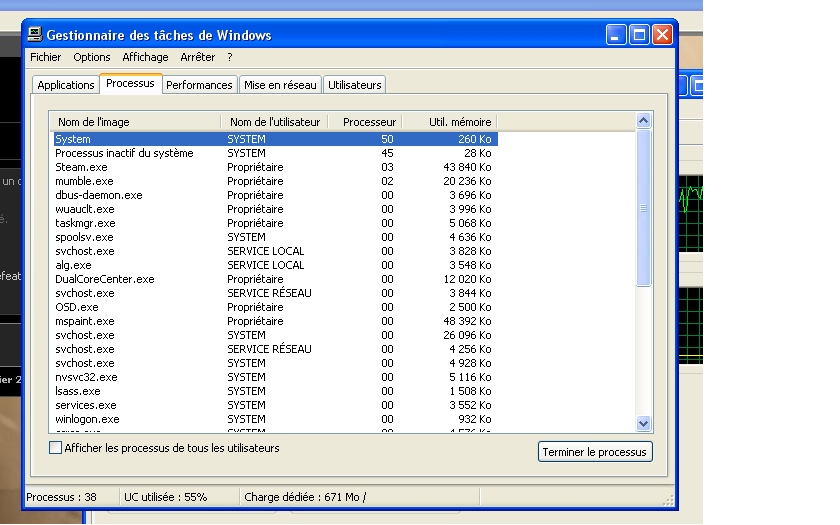Screen dimensions: 840x525
Task: Select the dbus-daemon.exe process
Action: [x=276, y=195]
